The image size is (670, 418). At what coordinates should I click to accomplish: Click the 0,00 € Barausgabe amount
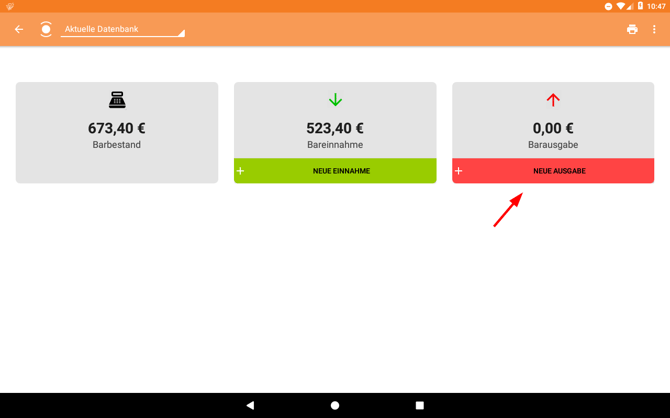tap(553, 128)
